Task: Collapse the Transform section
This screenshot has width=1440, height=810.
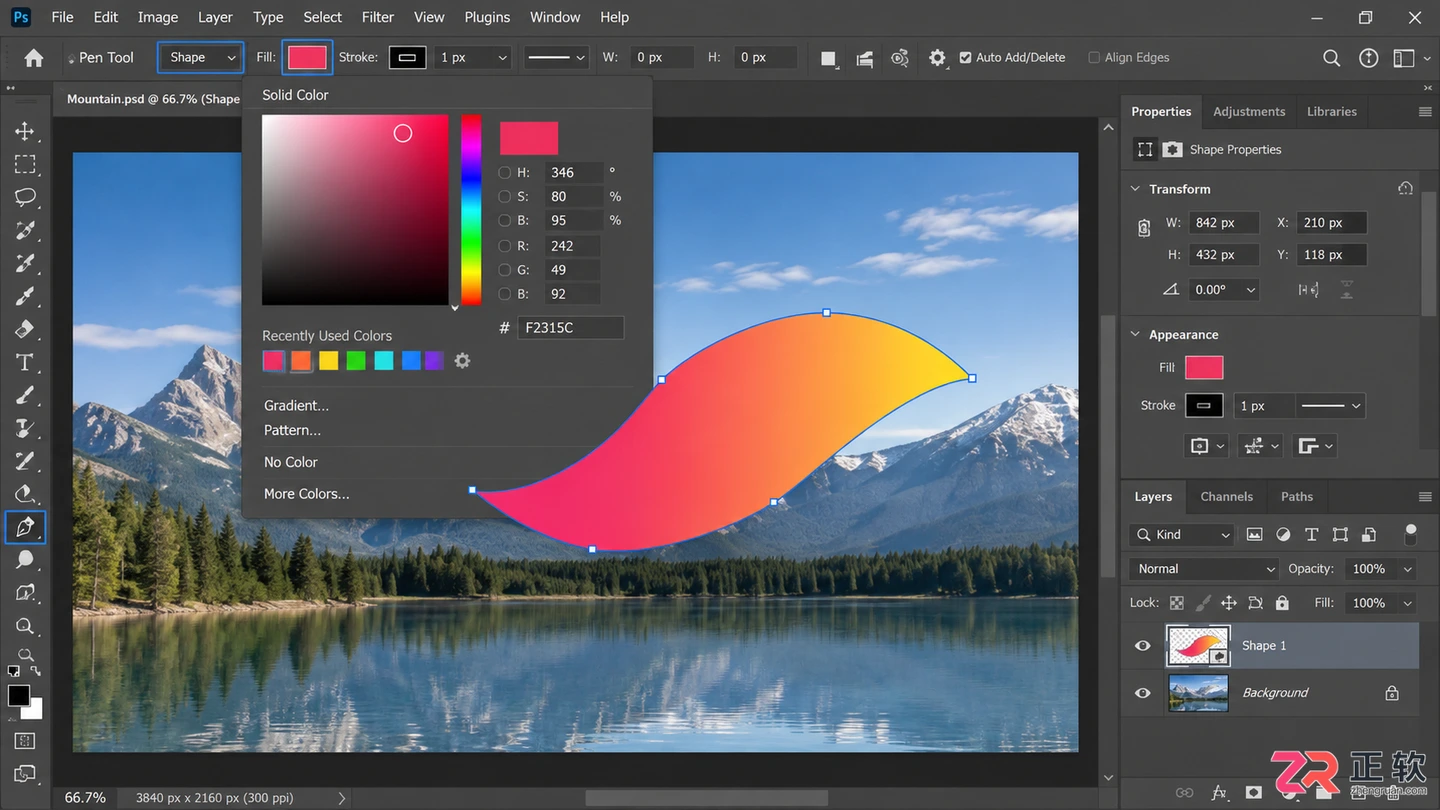Action: pos(1135,189)
